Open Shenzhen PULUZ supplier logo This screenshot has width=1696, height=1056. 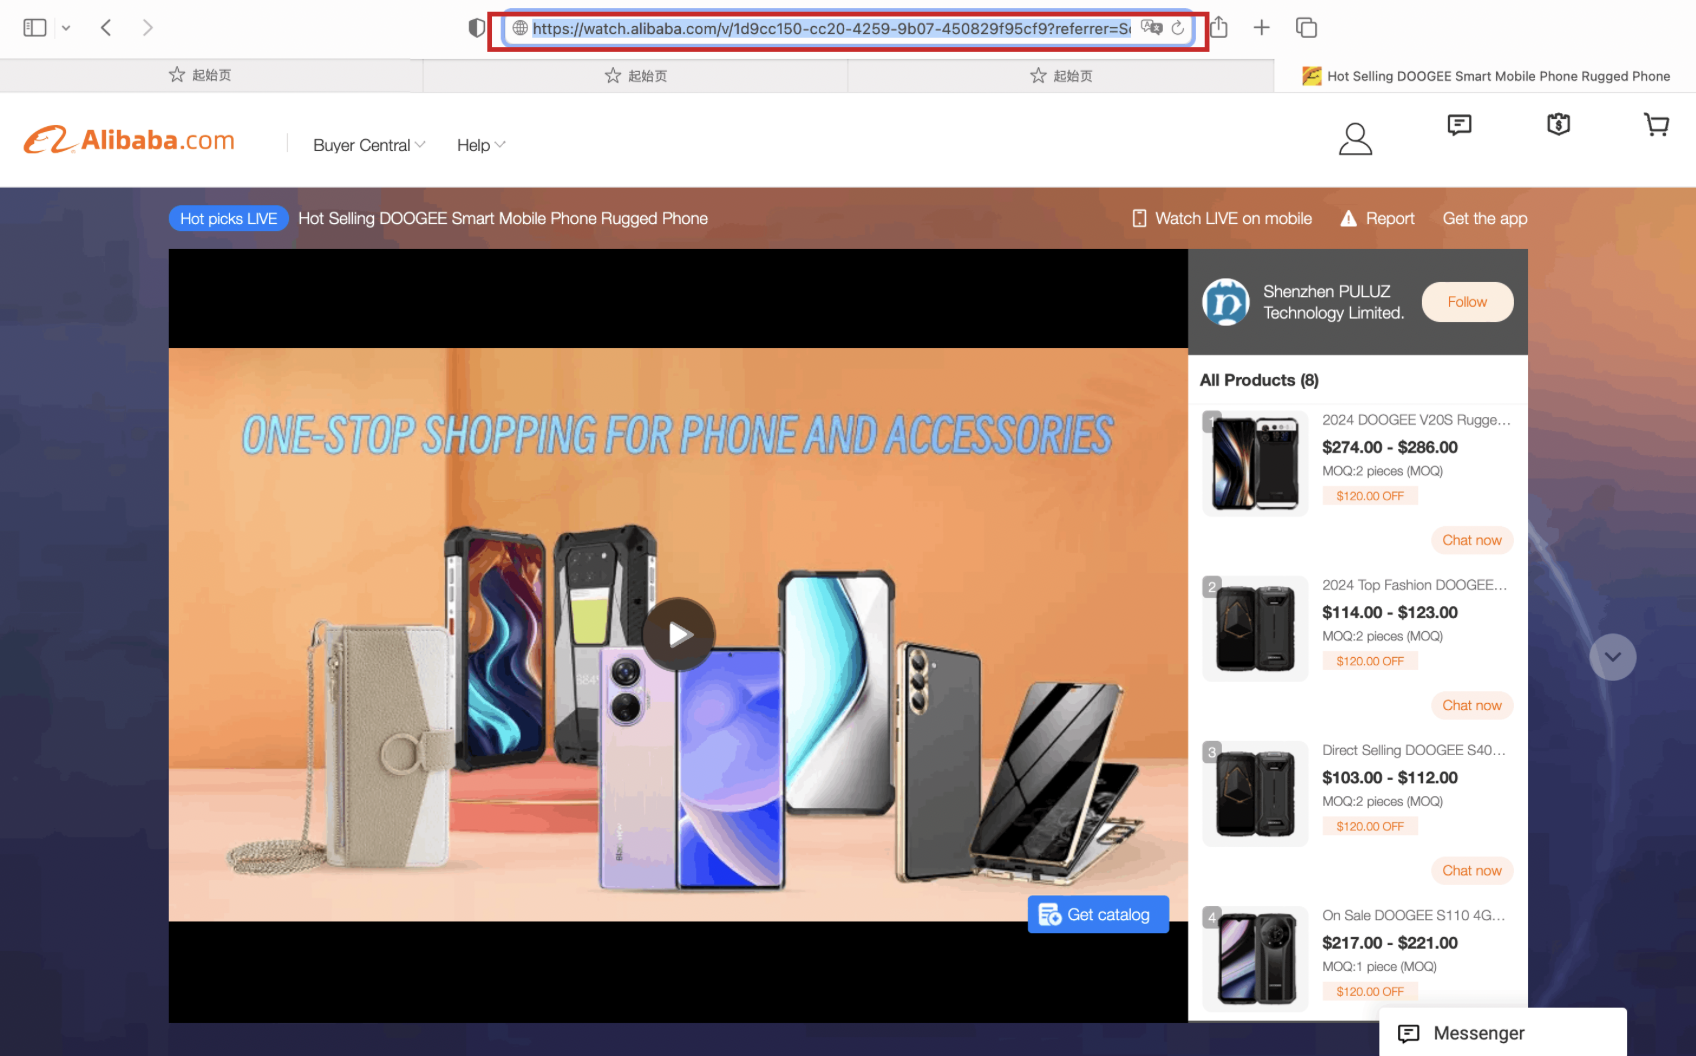click(1225, 302)
